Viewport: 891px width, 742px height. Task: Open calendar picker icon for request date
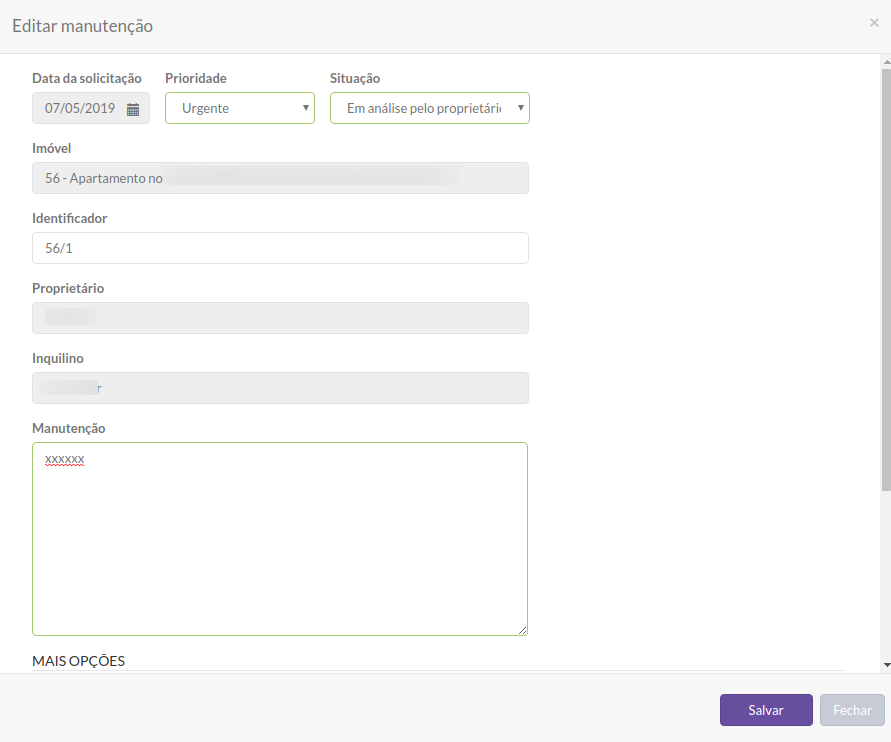point(133,109)
